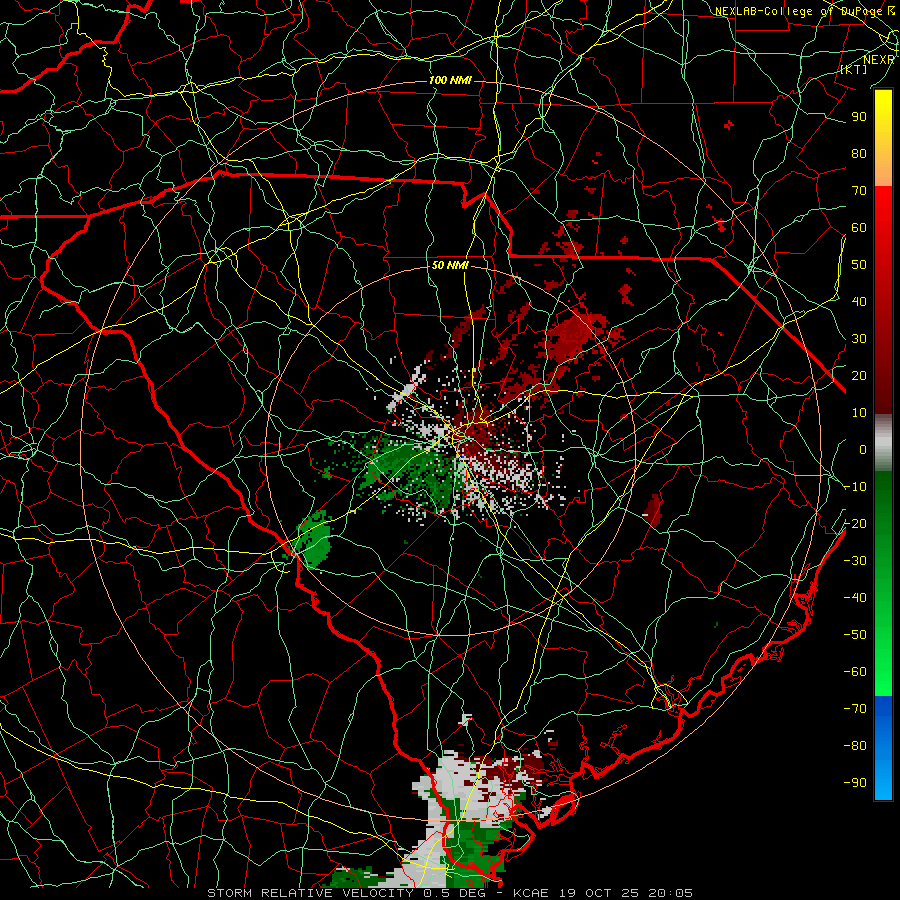Click the NEXR label near the color scale
Image resolution: width=900 pixels, height=900 pixels.
click(x=879, y=59)
